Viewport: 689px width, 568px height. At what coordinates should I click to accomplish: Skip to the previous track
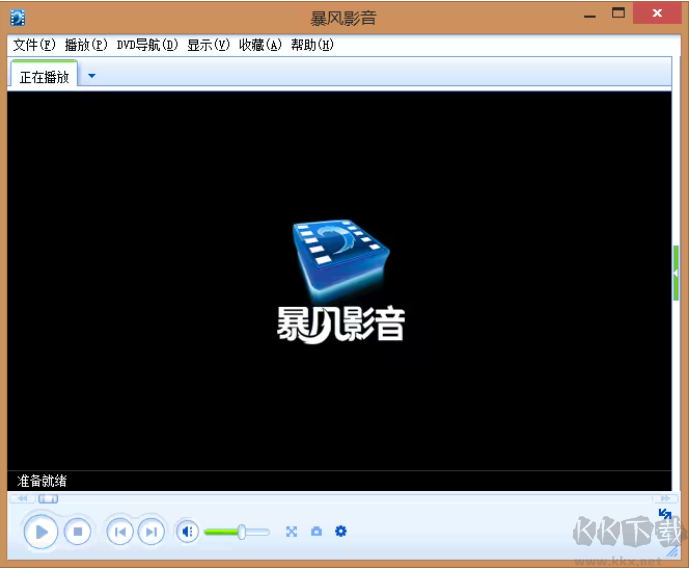click(120, 532)
